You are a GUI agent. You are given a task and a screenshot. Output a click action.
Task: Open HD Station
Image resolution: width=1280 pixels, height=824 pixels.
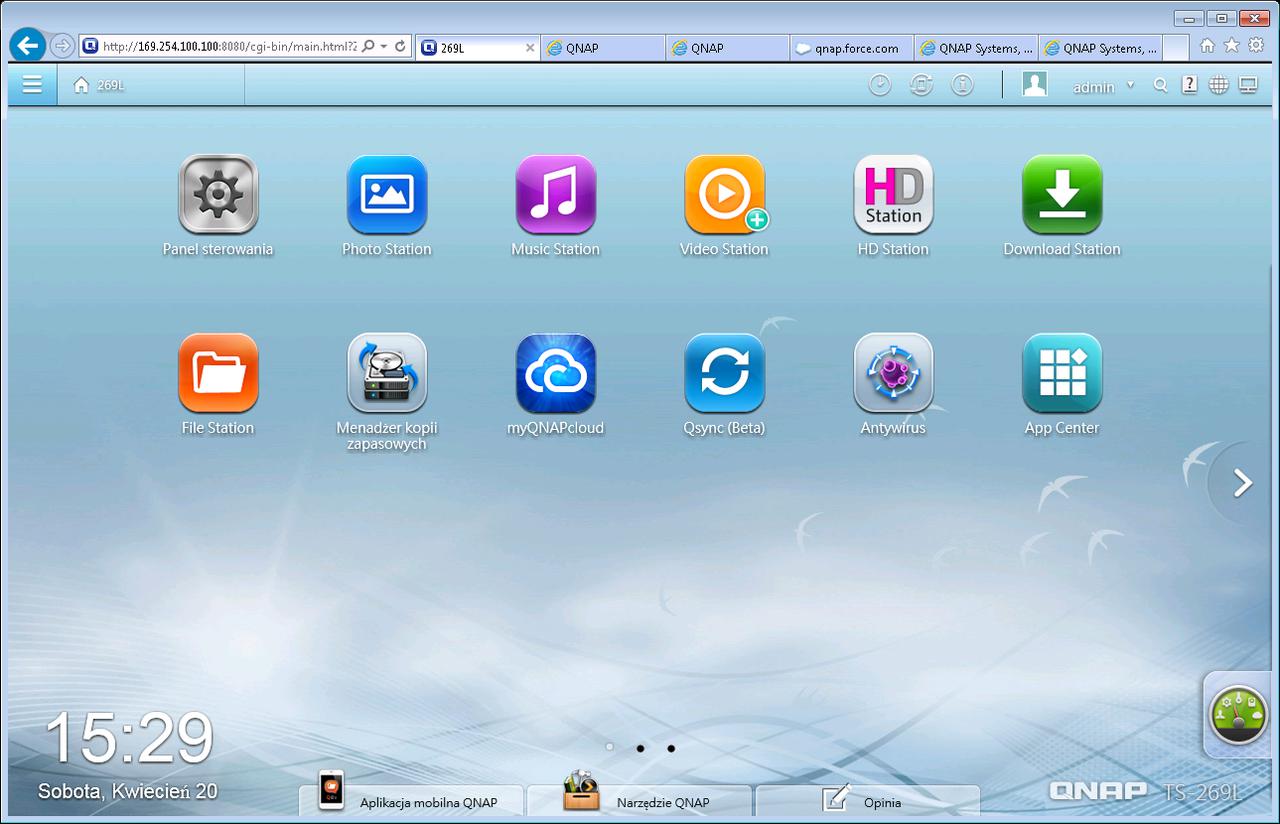tap(894, 194)
